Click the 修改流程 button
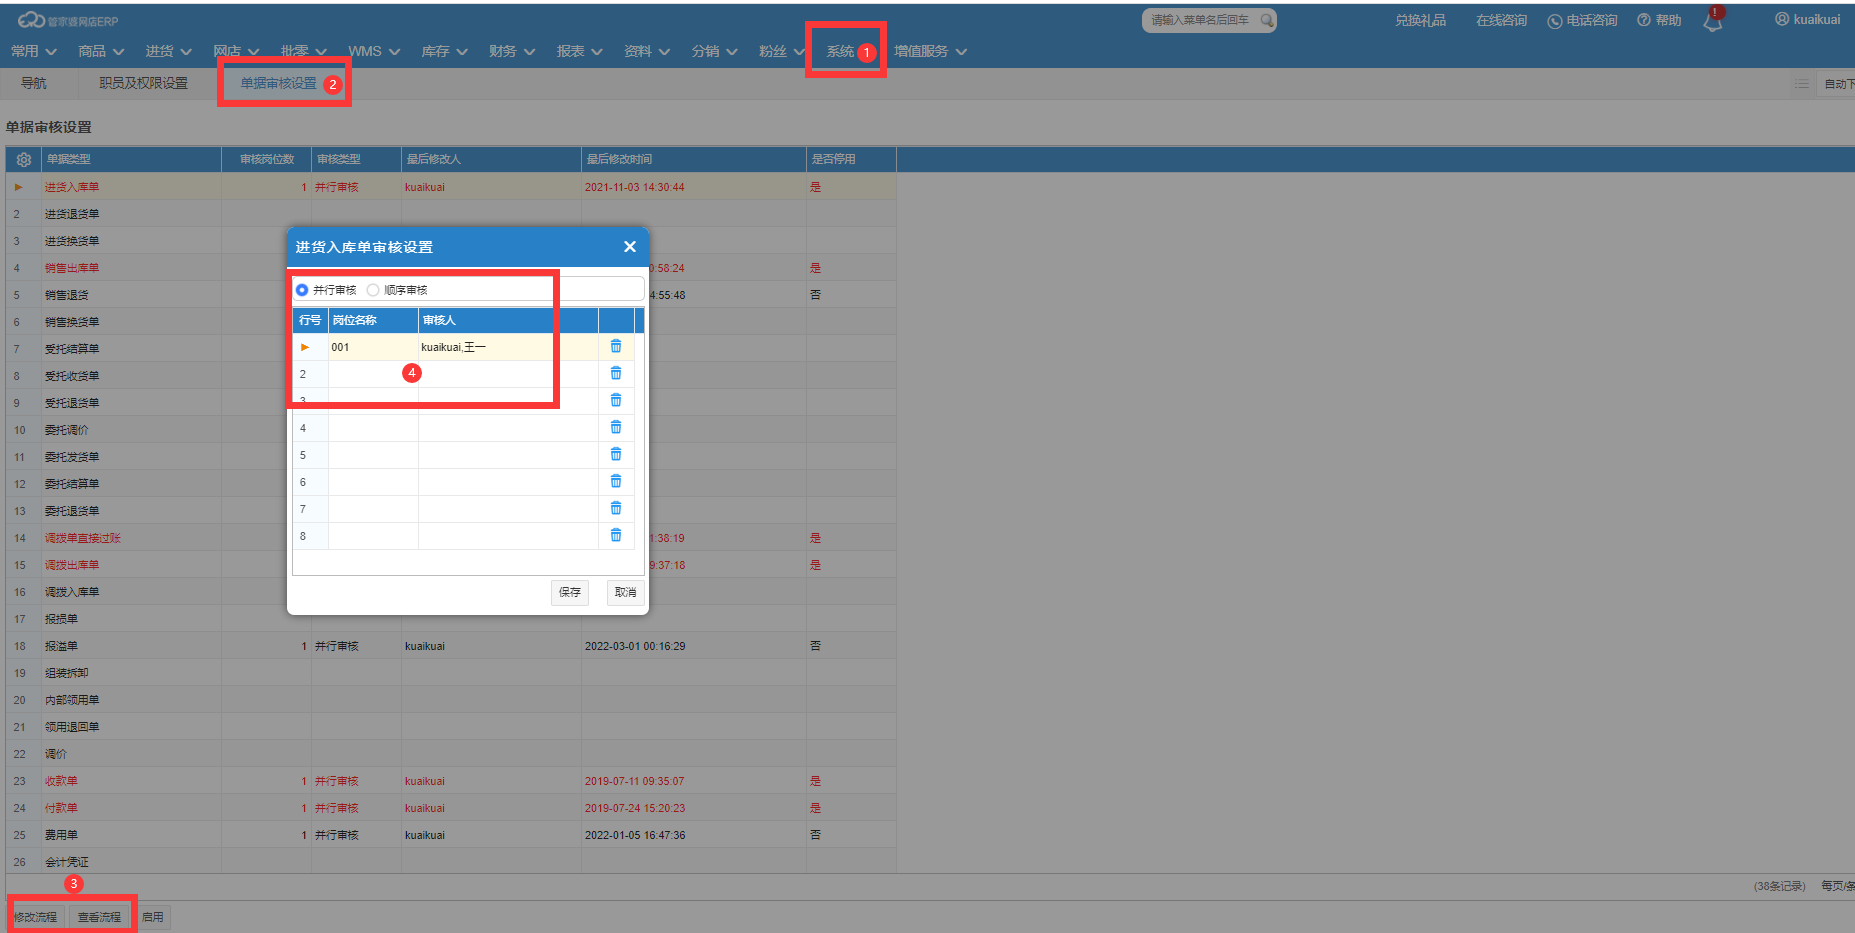Screen dimensions: 1855x933 coord(36,917)
